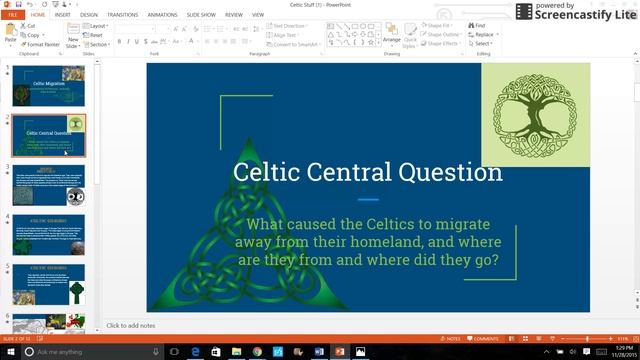Click Cut in the Clipboard group
The image size is (640, 360).
[28, 26]
